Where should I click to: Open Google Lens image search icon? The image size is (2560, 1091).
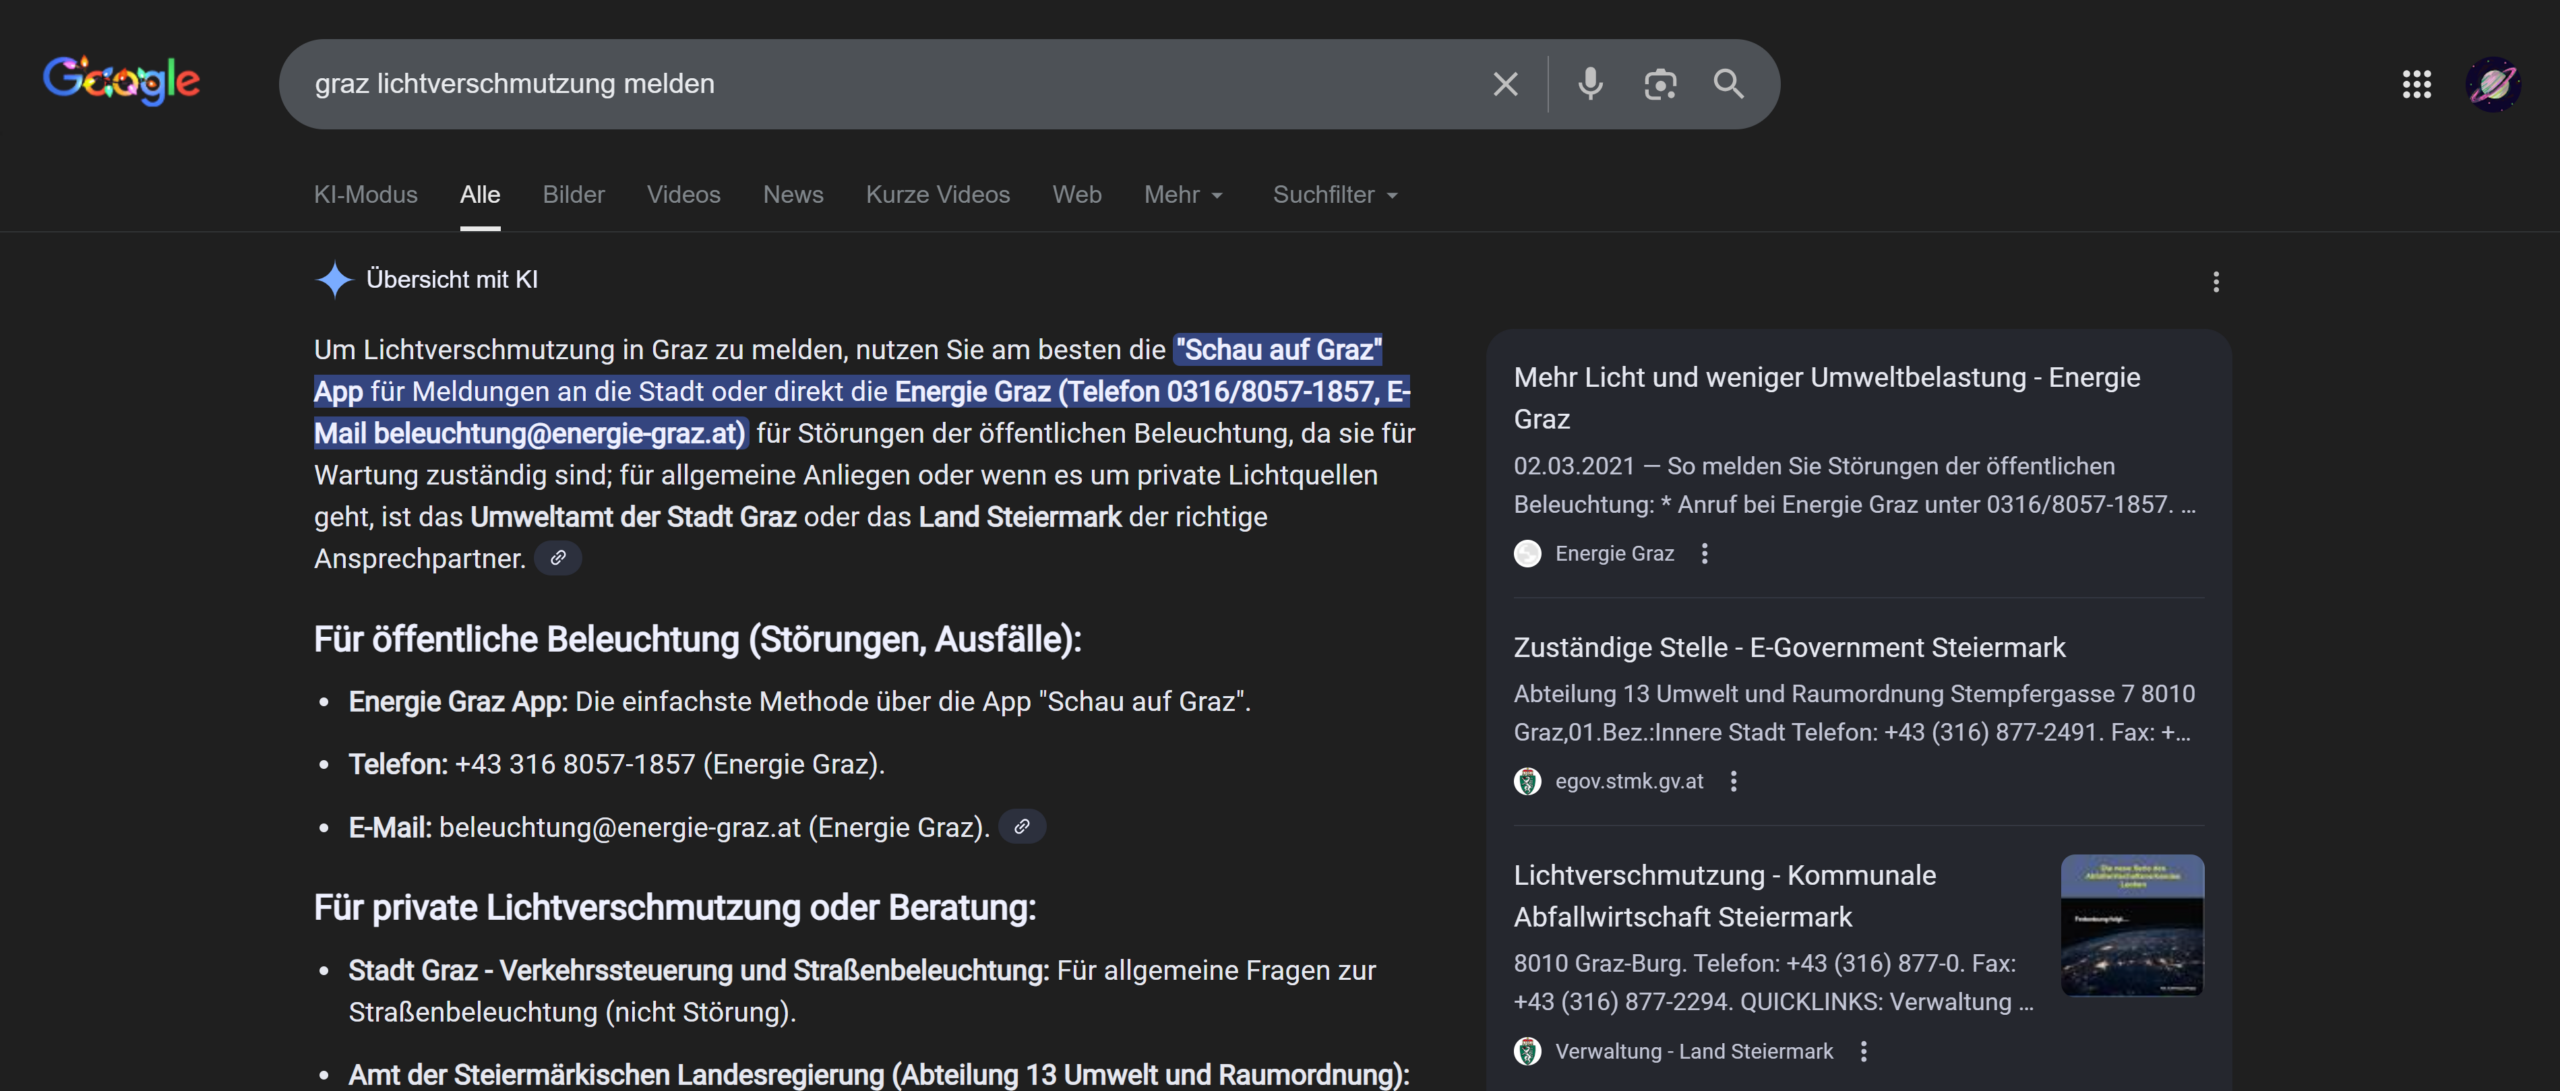(x=1660, y=84)
